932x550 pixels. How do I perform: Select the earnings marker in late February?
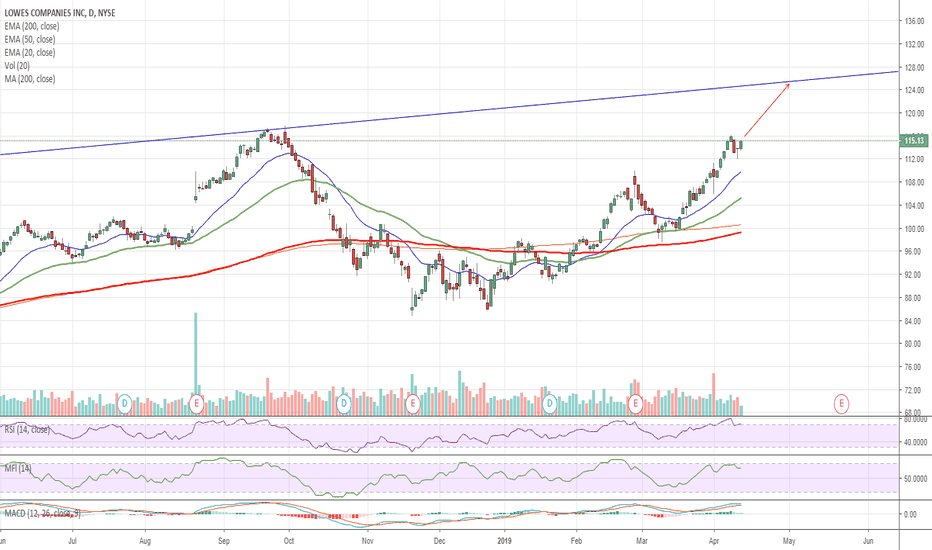635,404
